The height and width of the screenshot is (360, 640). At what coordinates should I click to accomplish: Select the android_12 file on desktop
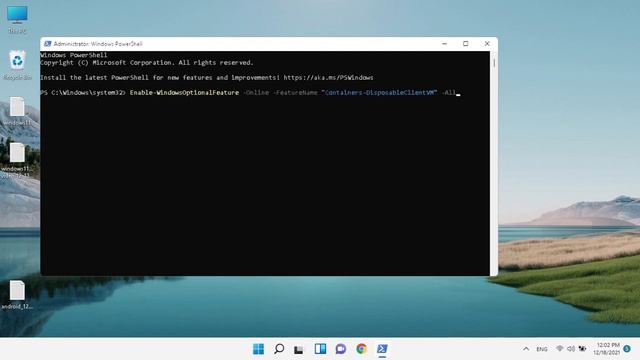(17, 295)
